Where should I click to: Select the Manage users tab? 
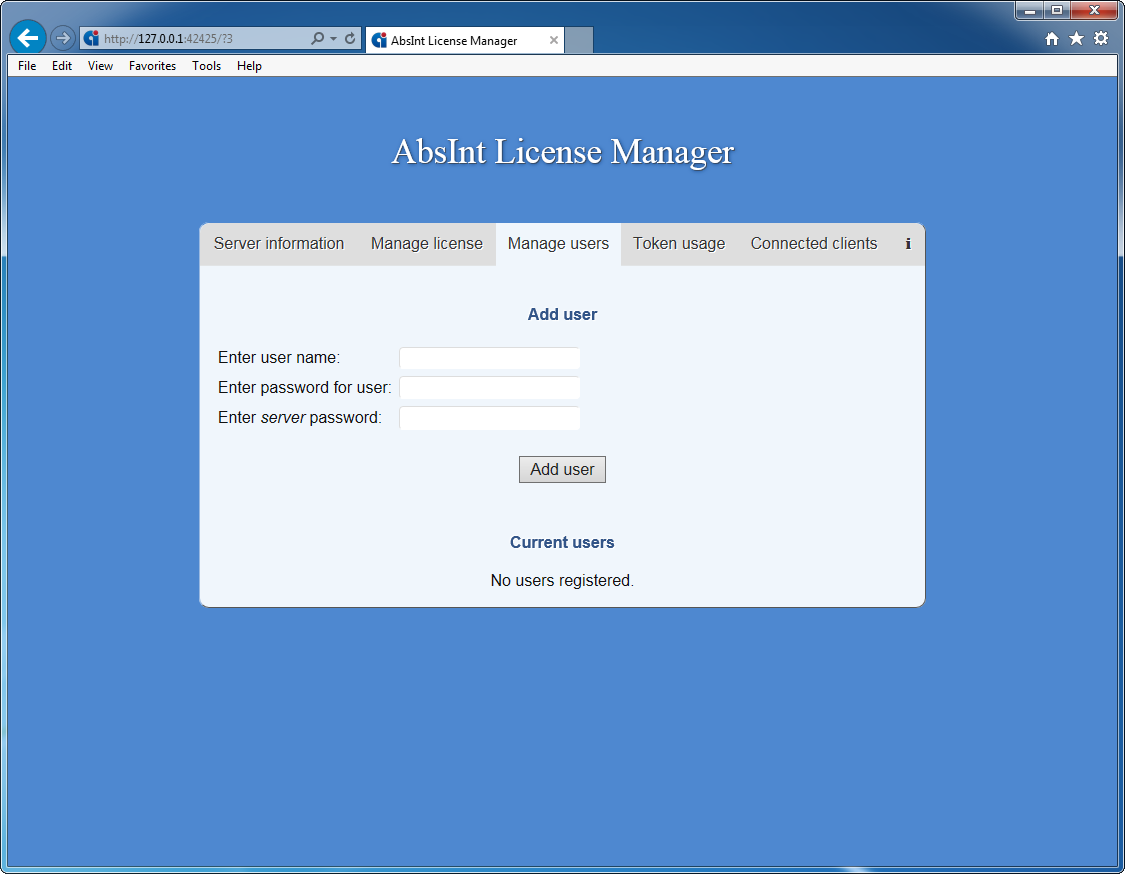click(x=558, y=244)
